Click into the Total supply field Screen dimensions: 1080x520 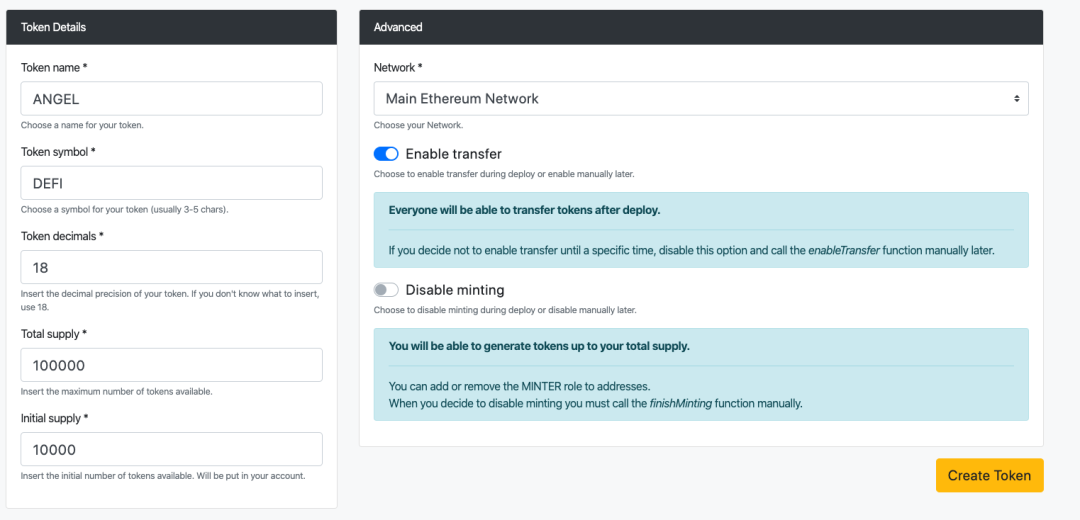click(x=171, y=365)
